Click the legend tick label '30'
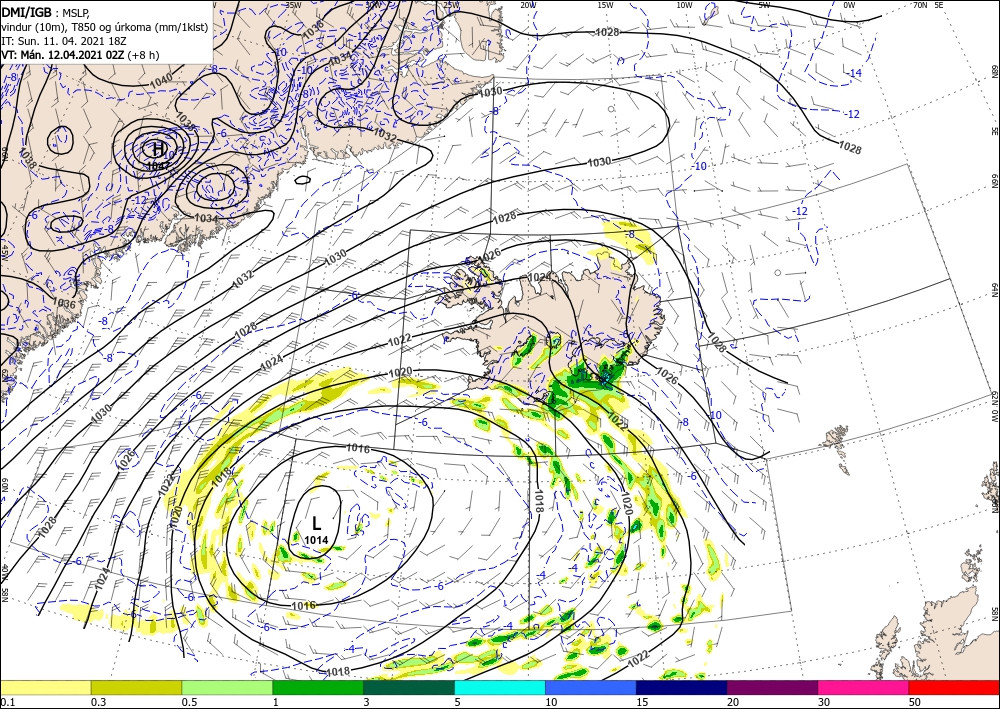 [823, 702]
